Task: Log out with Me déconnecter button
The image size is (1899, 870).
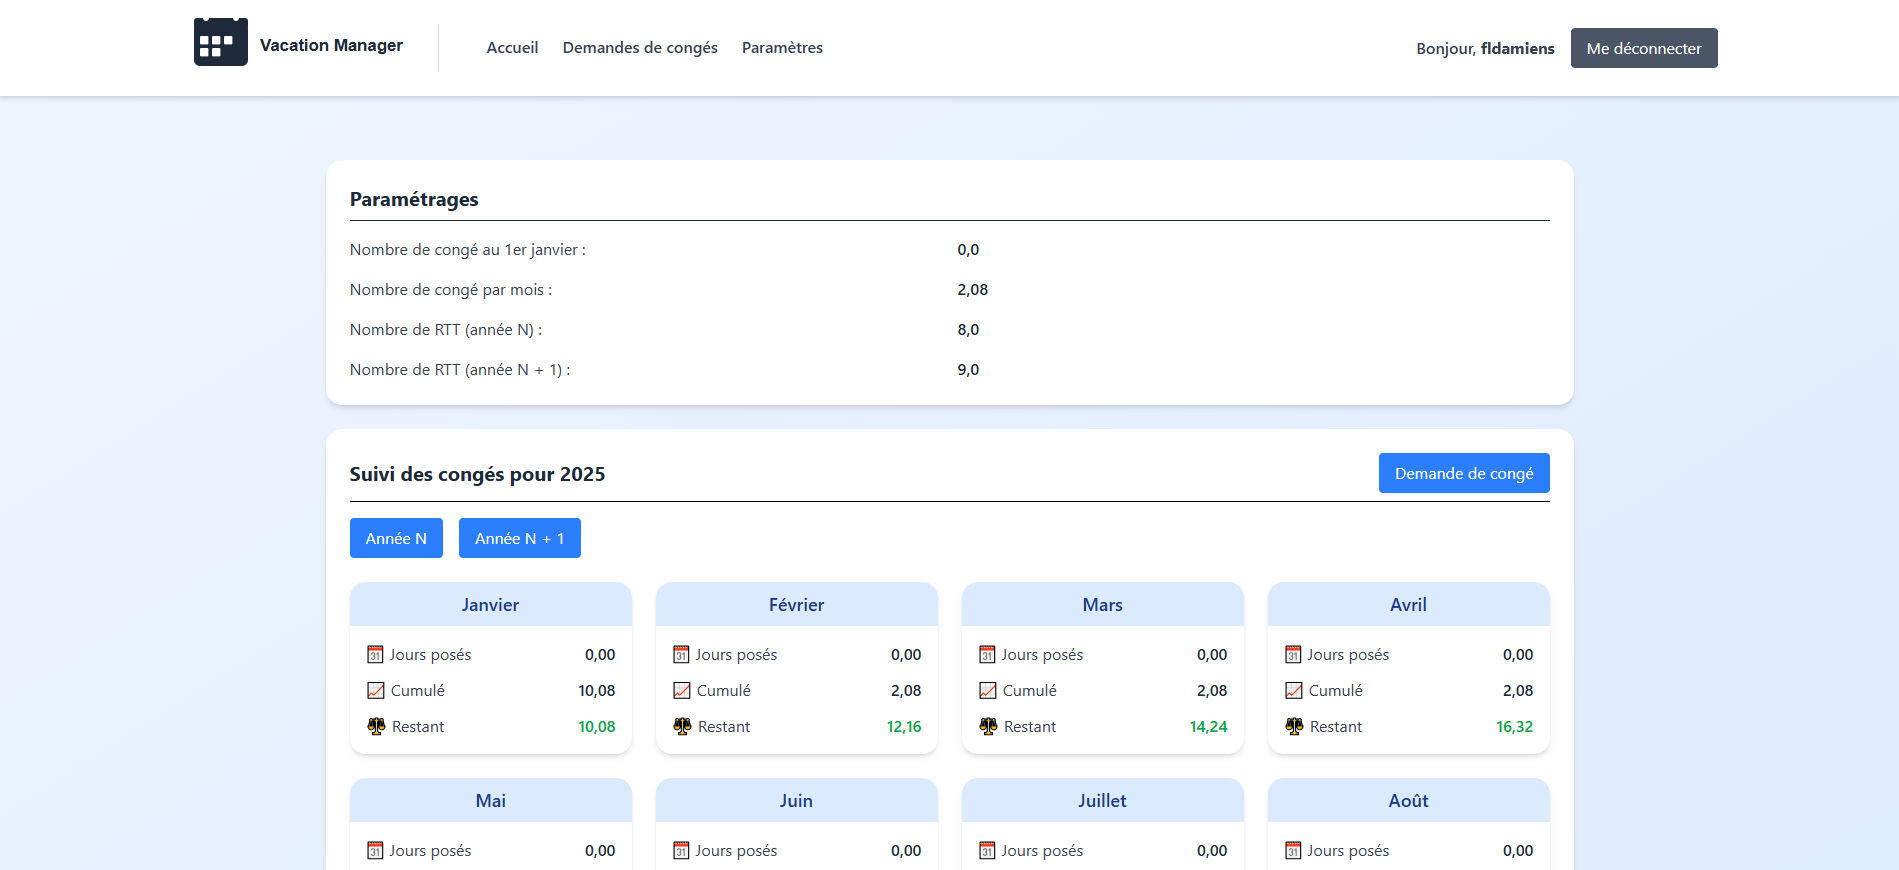Action: (x=1643, y=48)
